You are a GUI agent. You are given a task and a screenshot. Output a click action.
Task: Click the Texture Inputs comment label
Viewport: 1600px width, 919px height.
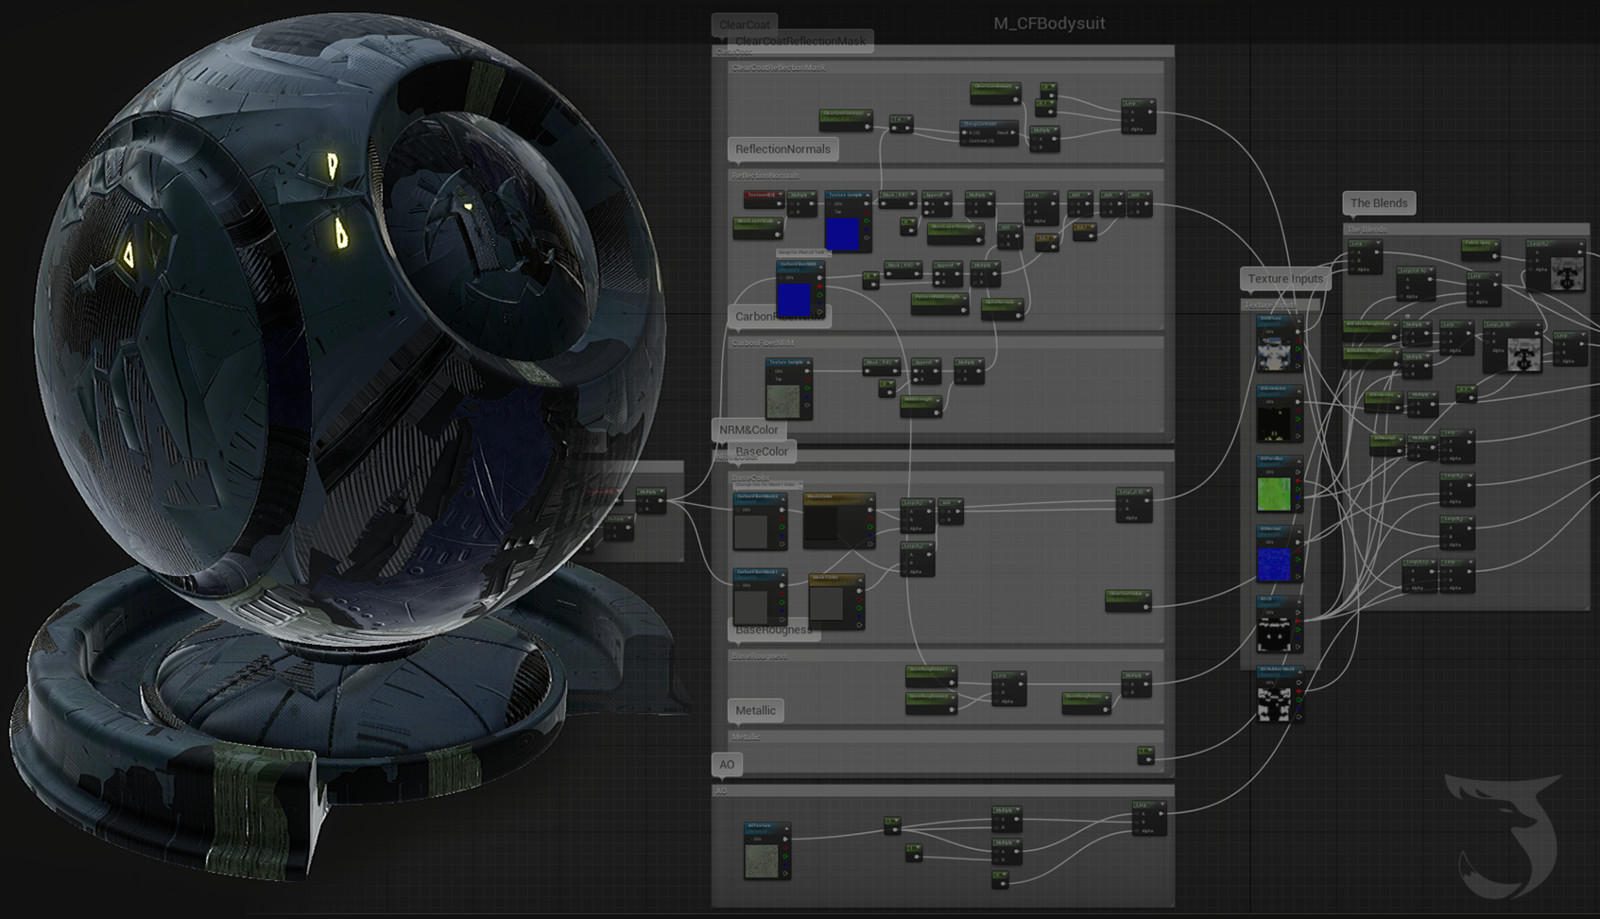(x=1285, y=279)
